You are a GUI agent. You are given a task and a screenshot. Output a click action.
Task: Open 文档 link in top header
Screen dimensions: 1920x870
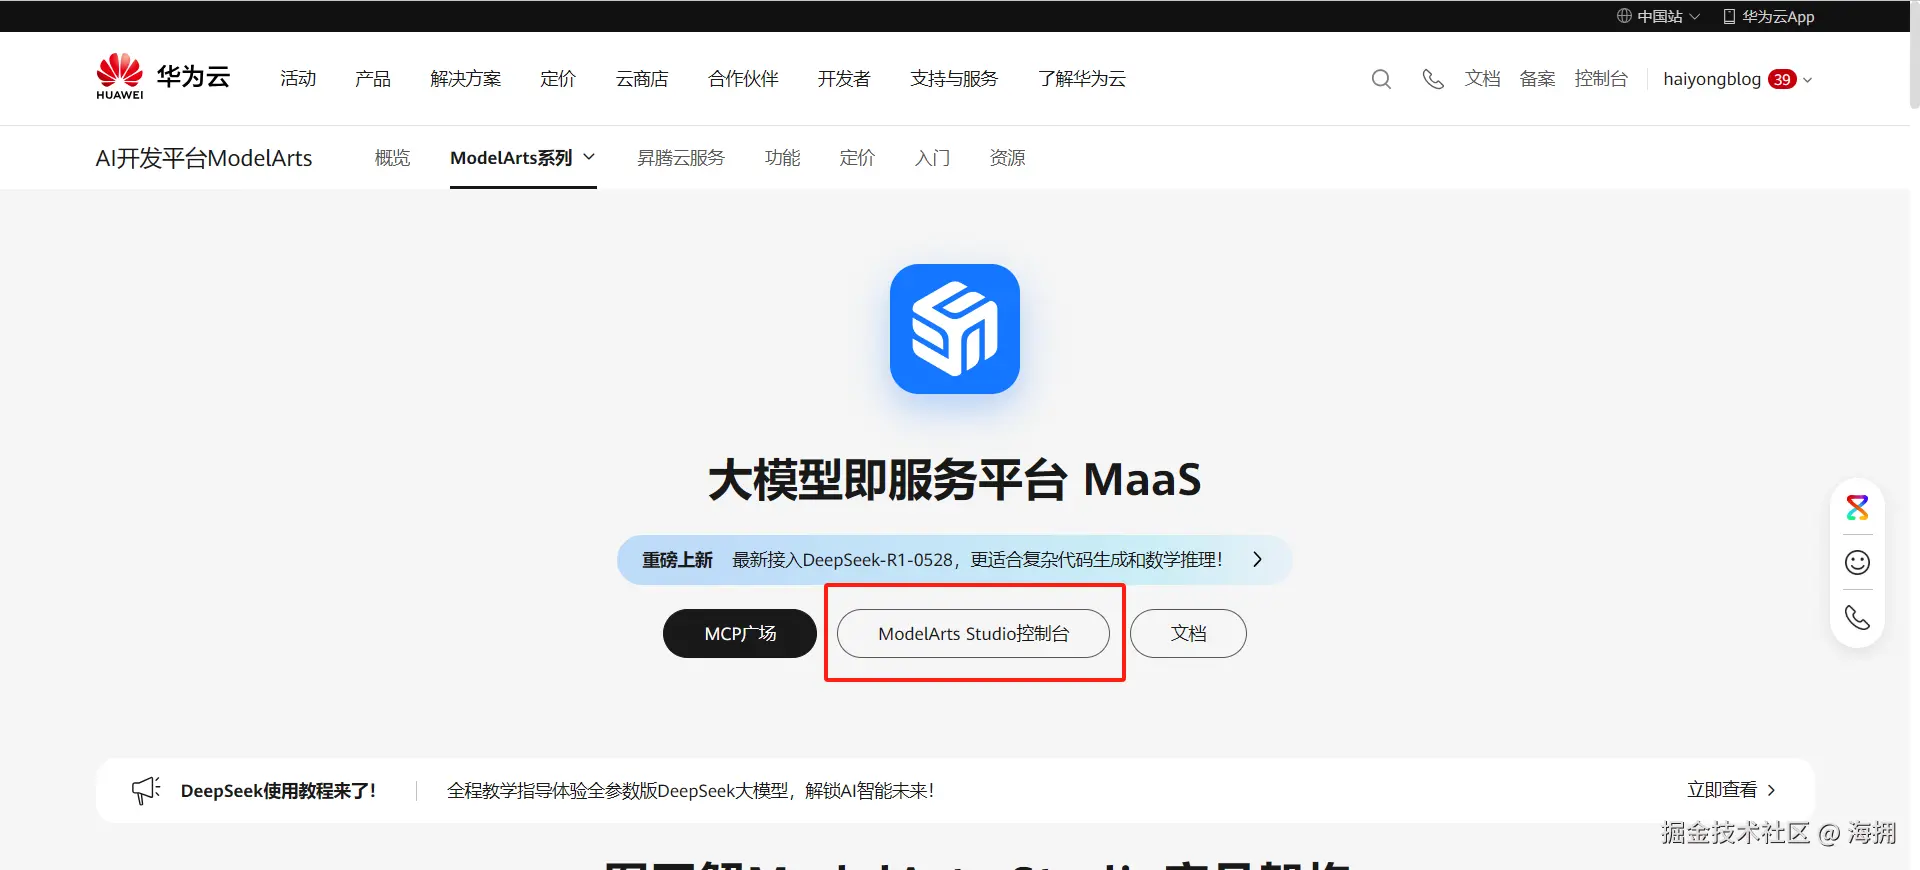coord(1482,79)
